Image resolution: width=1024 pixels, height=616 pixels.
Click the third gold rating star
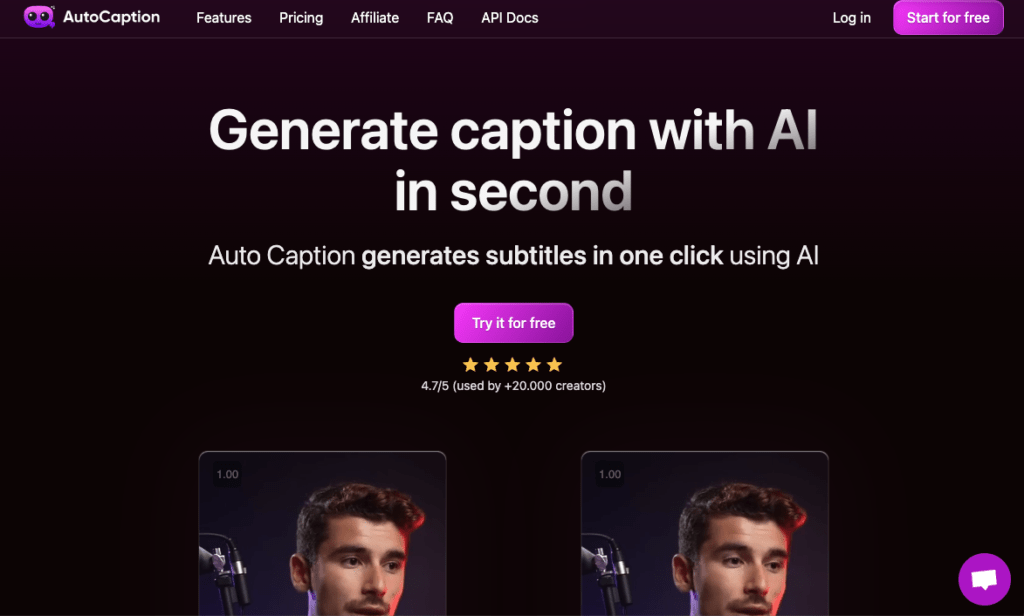click(513, 365)
